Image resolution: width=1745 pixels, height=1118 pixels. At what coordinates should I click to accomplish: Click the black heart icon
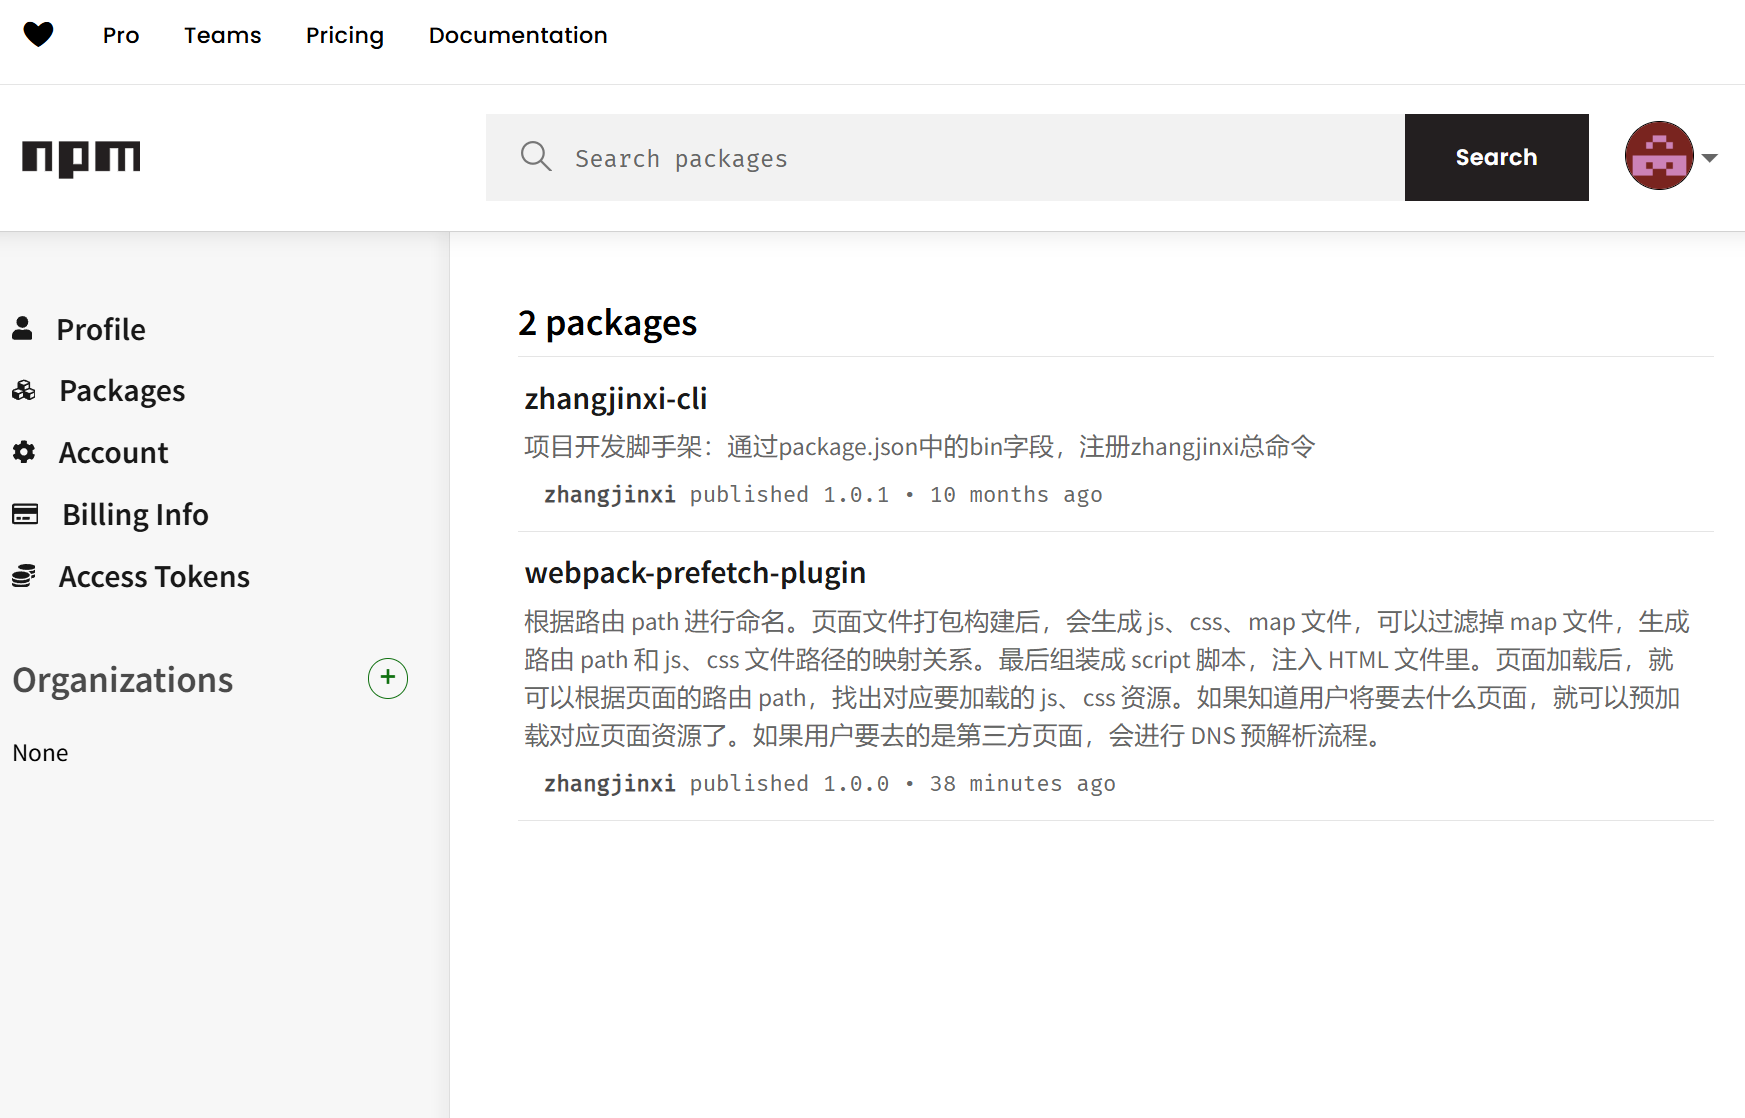coord(38,35)
